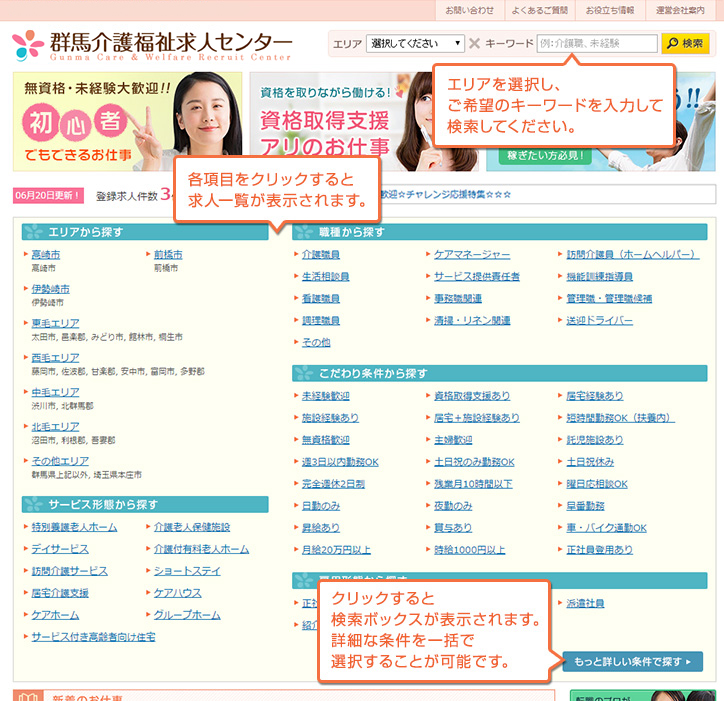Click the もっと詳しい条件で探す button
Image resolution: width=724 pixels, height=701 pixels.
633,662
